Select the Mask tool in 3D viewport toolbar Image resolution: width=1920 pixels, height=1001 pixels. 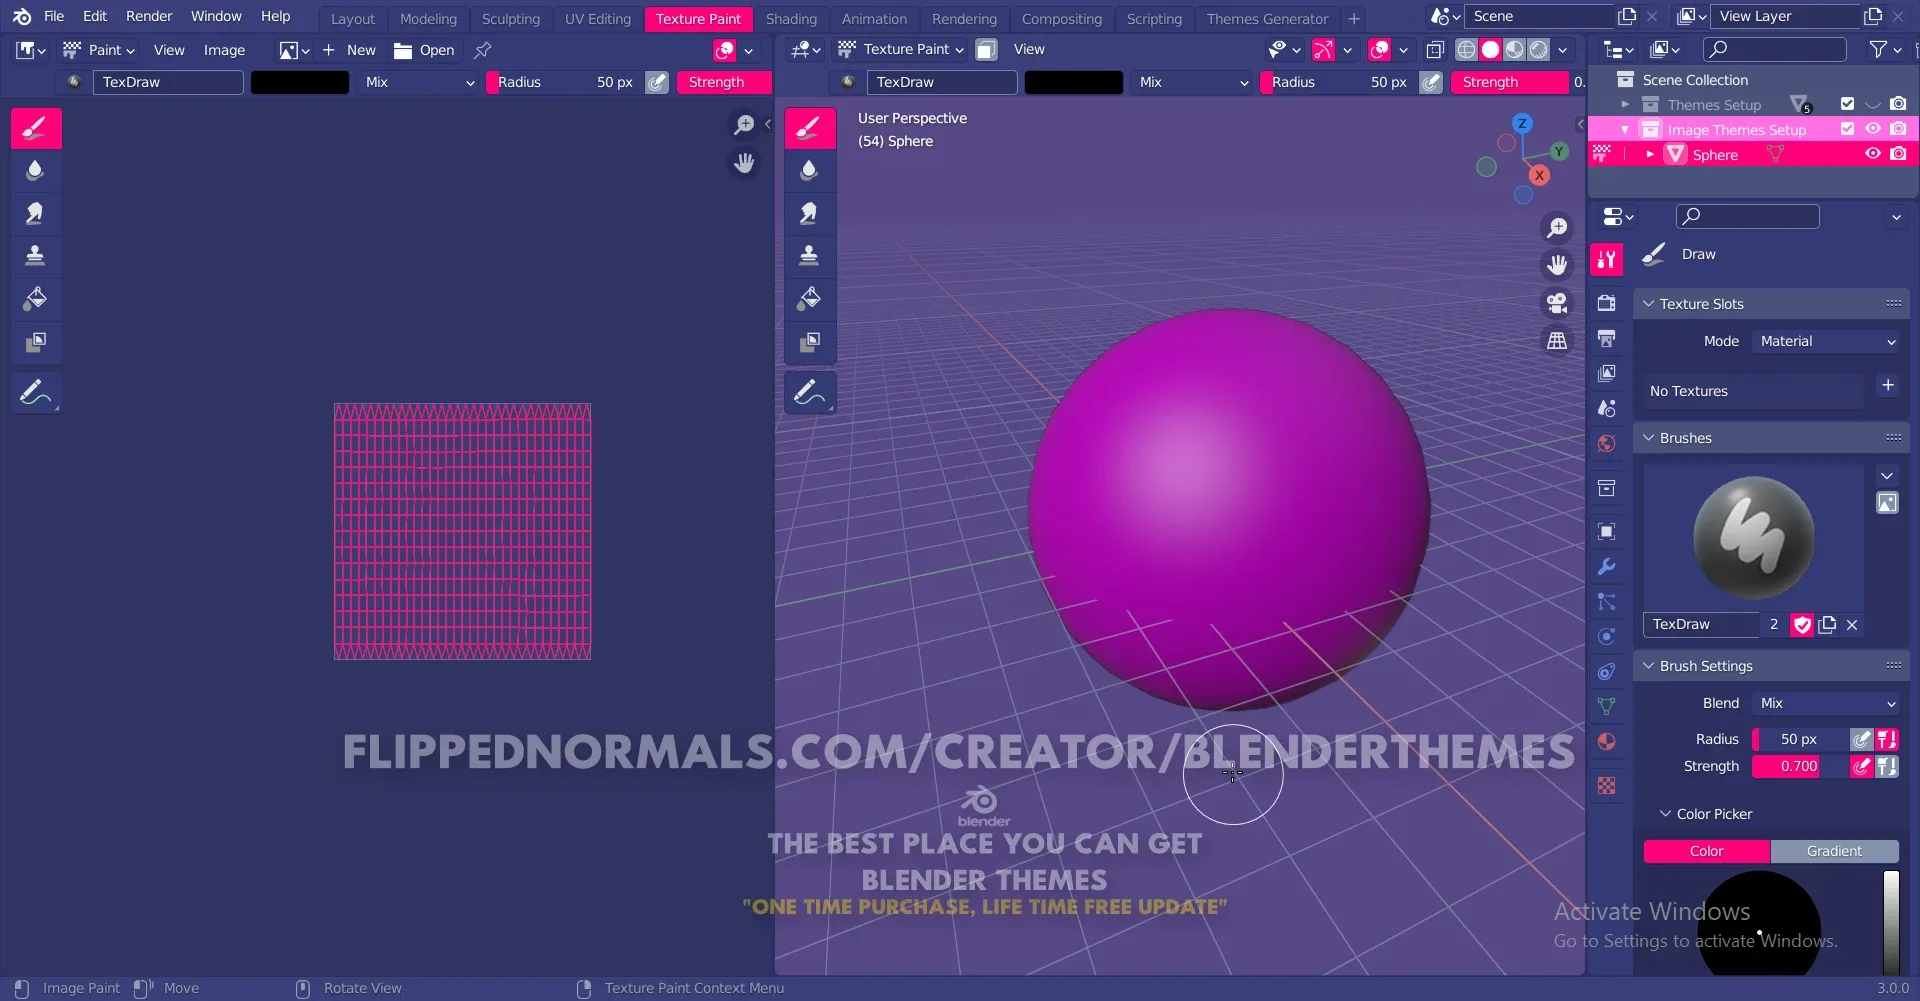809,341
